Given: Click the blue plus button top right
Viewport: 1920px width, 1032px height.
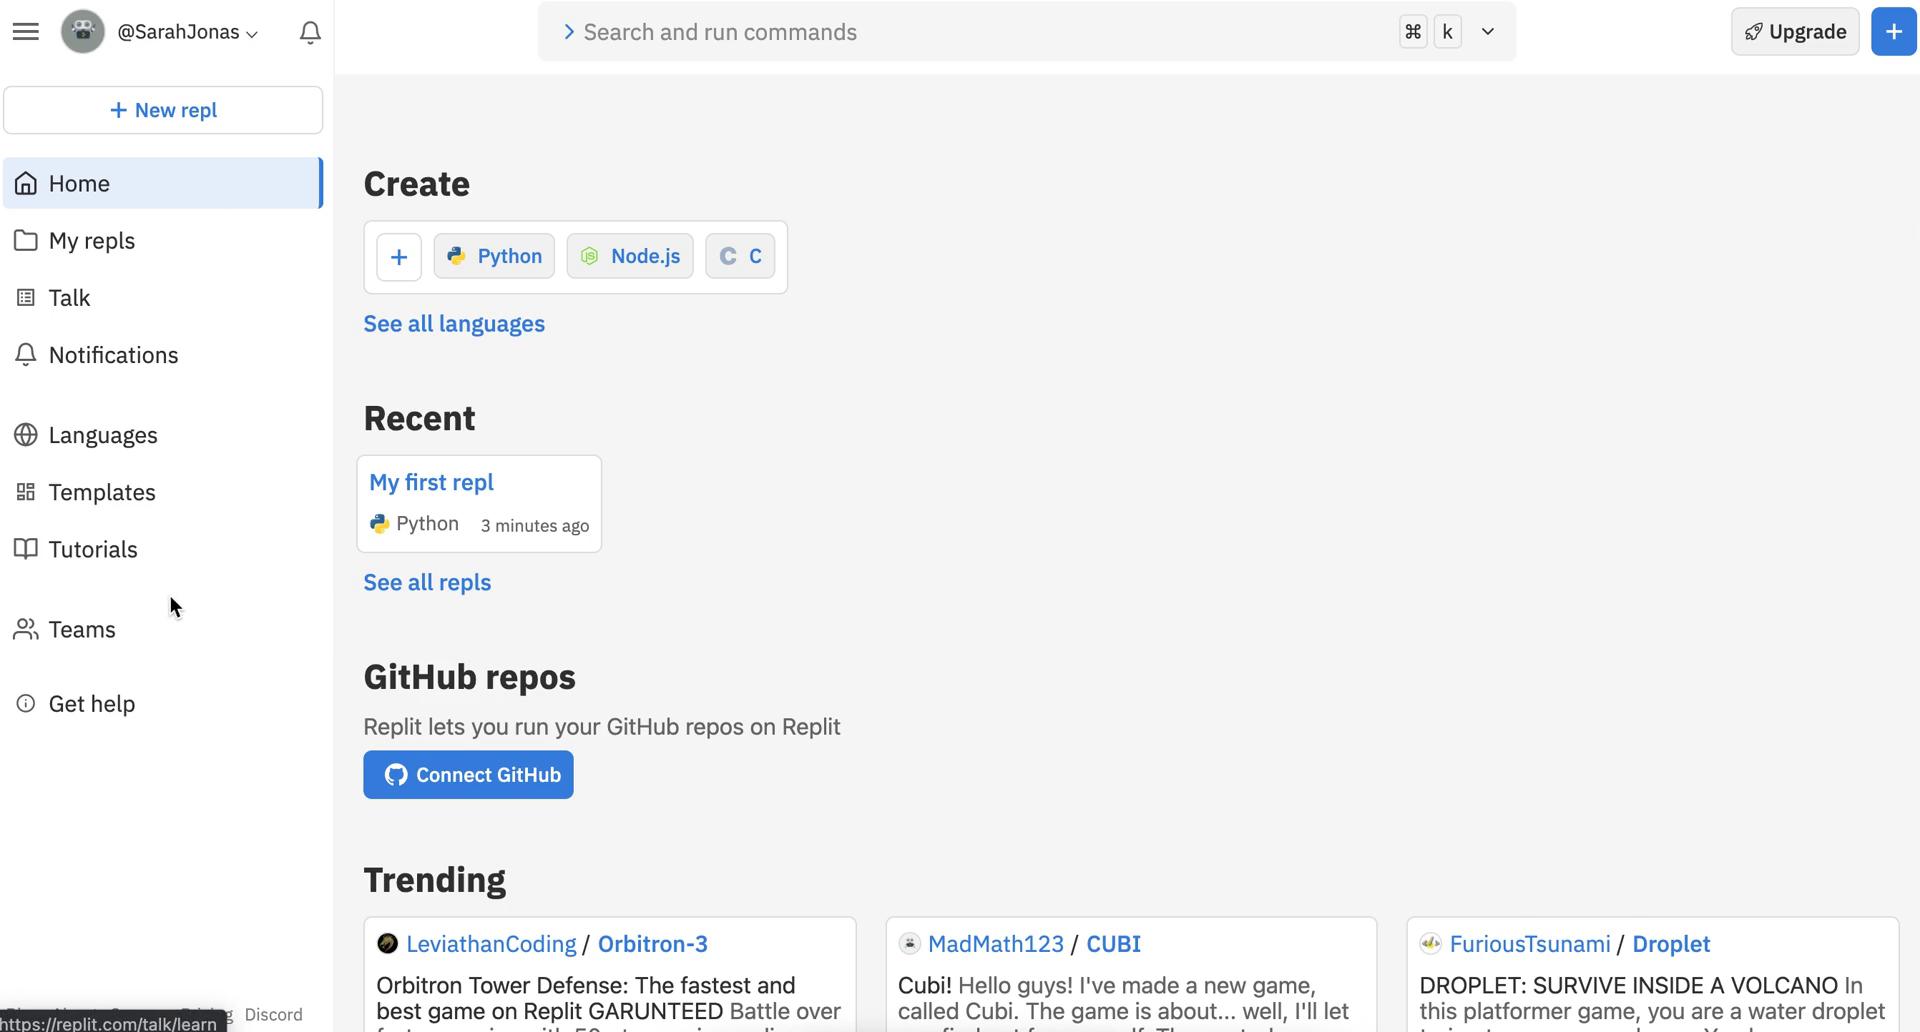Looking at the screenshot, I should pyautogui.click(x=1892, y=31).
